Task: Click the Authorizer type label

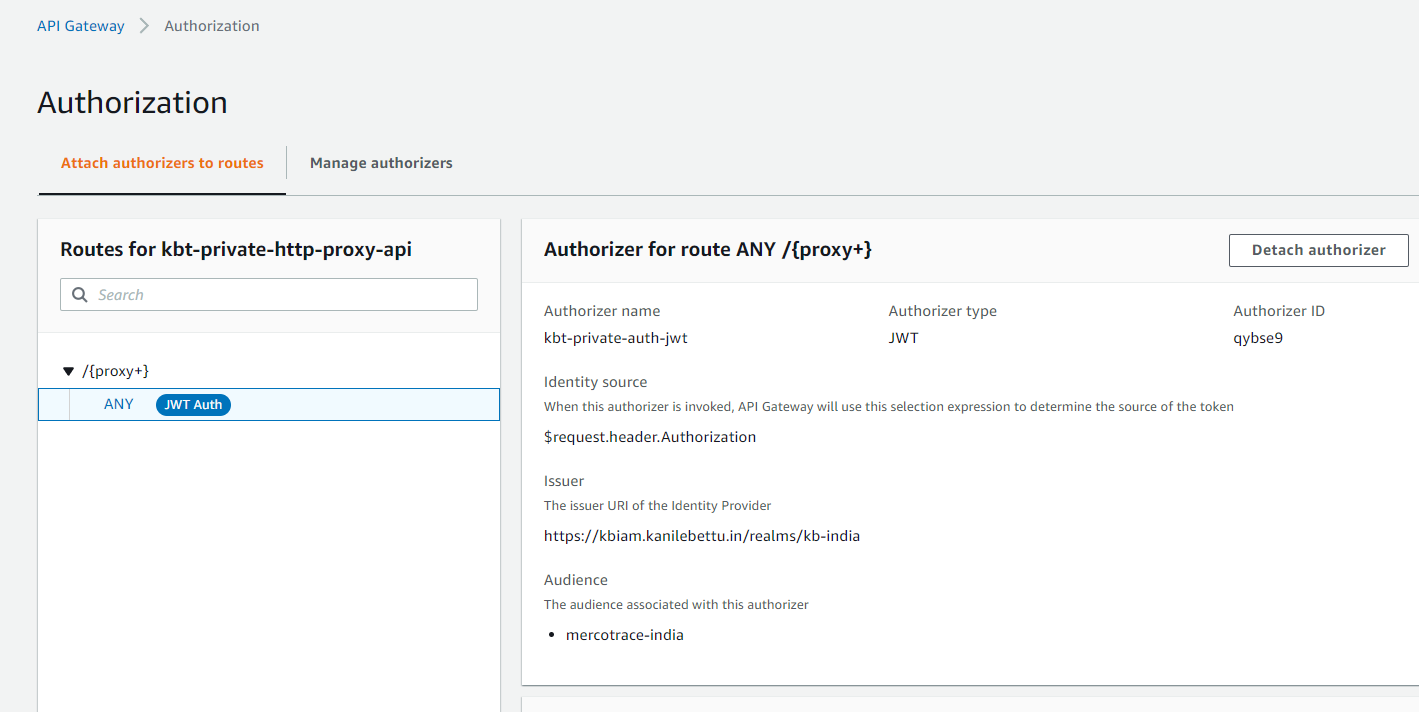Action: (x=943, y=311)
